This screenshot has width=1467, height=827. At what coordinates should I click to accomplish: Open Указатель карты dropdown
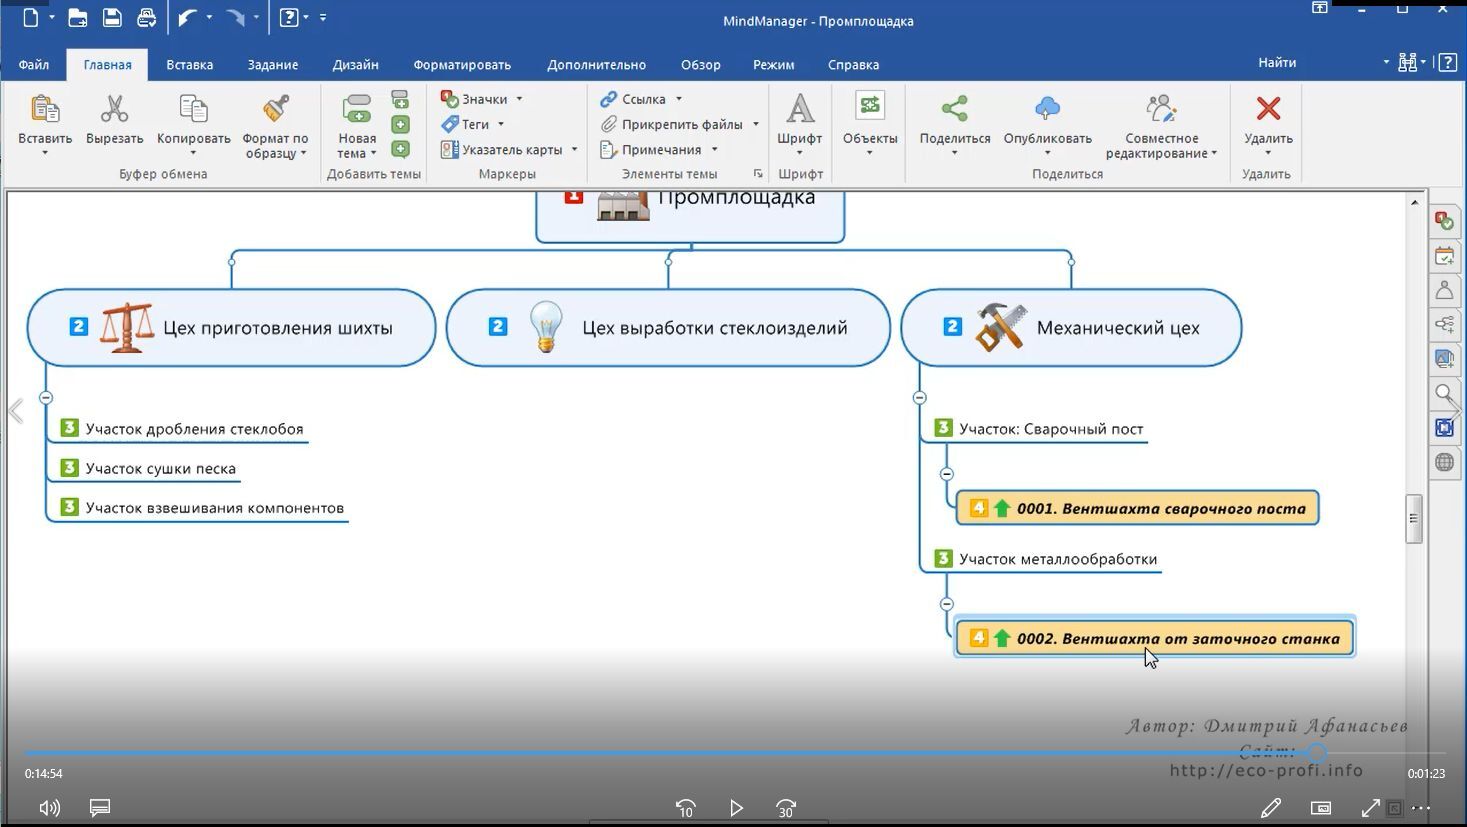[x=509, y=149]
